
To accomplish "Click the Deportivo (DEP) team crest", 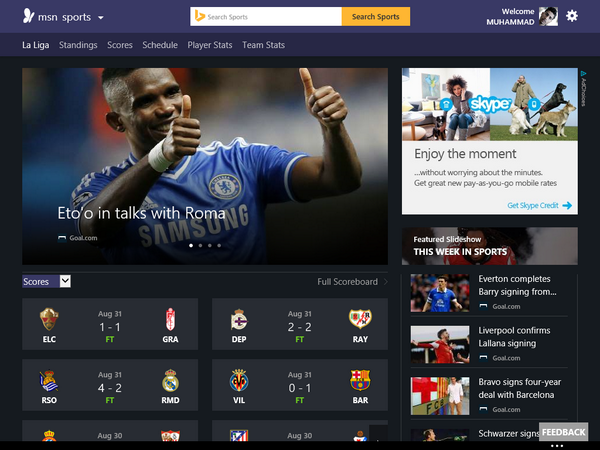I will (239, 320).
